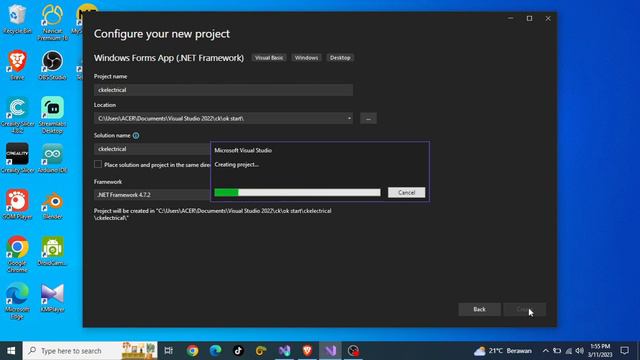The height and width of the screenshot is (360, 640).
Task: Open Edge from the taskbar
Action: (x=215, y=351)
